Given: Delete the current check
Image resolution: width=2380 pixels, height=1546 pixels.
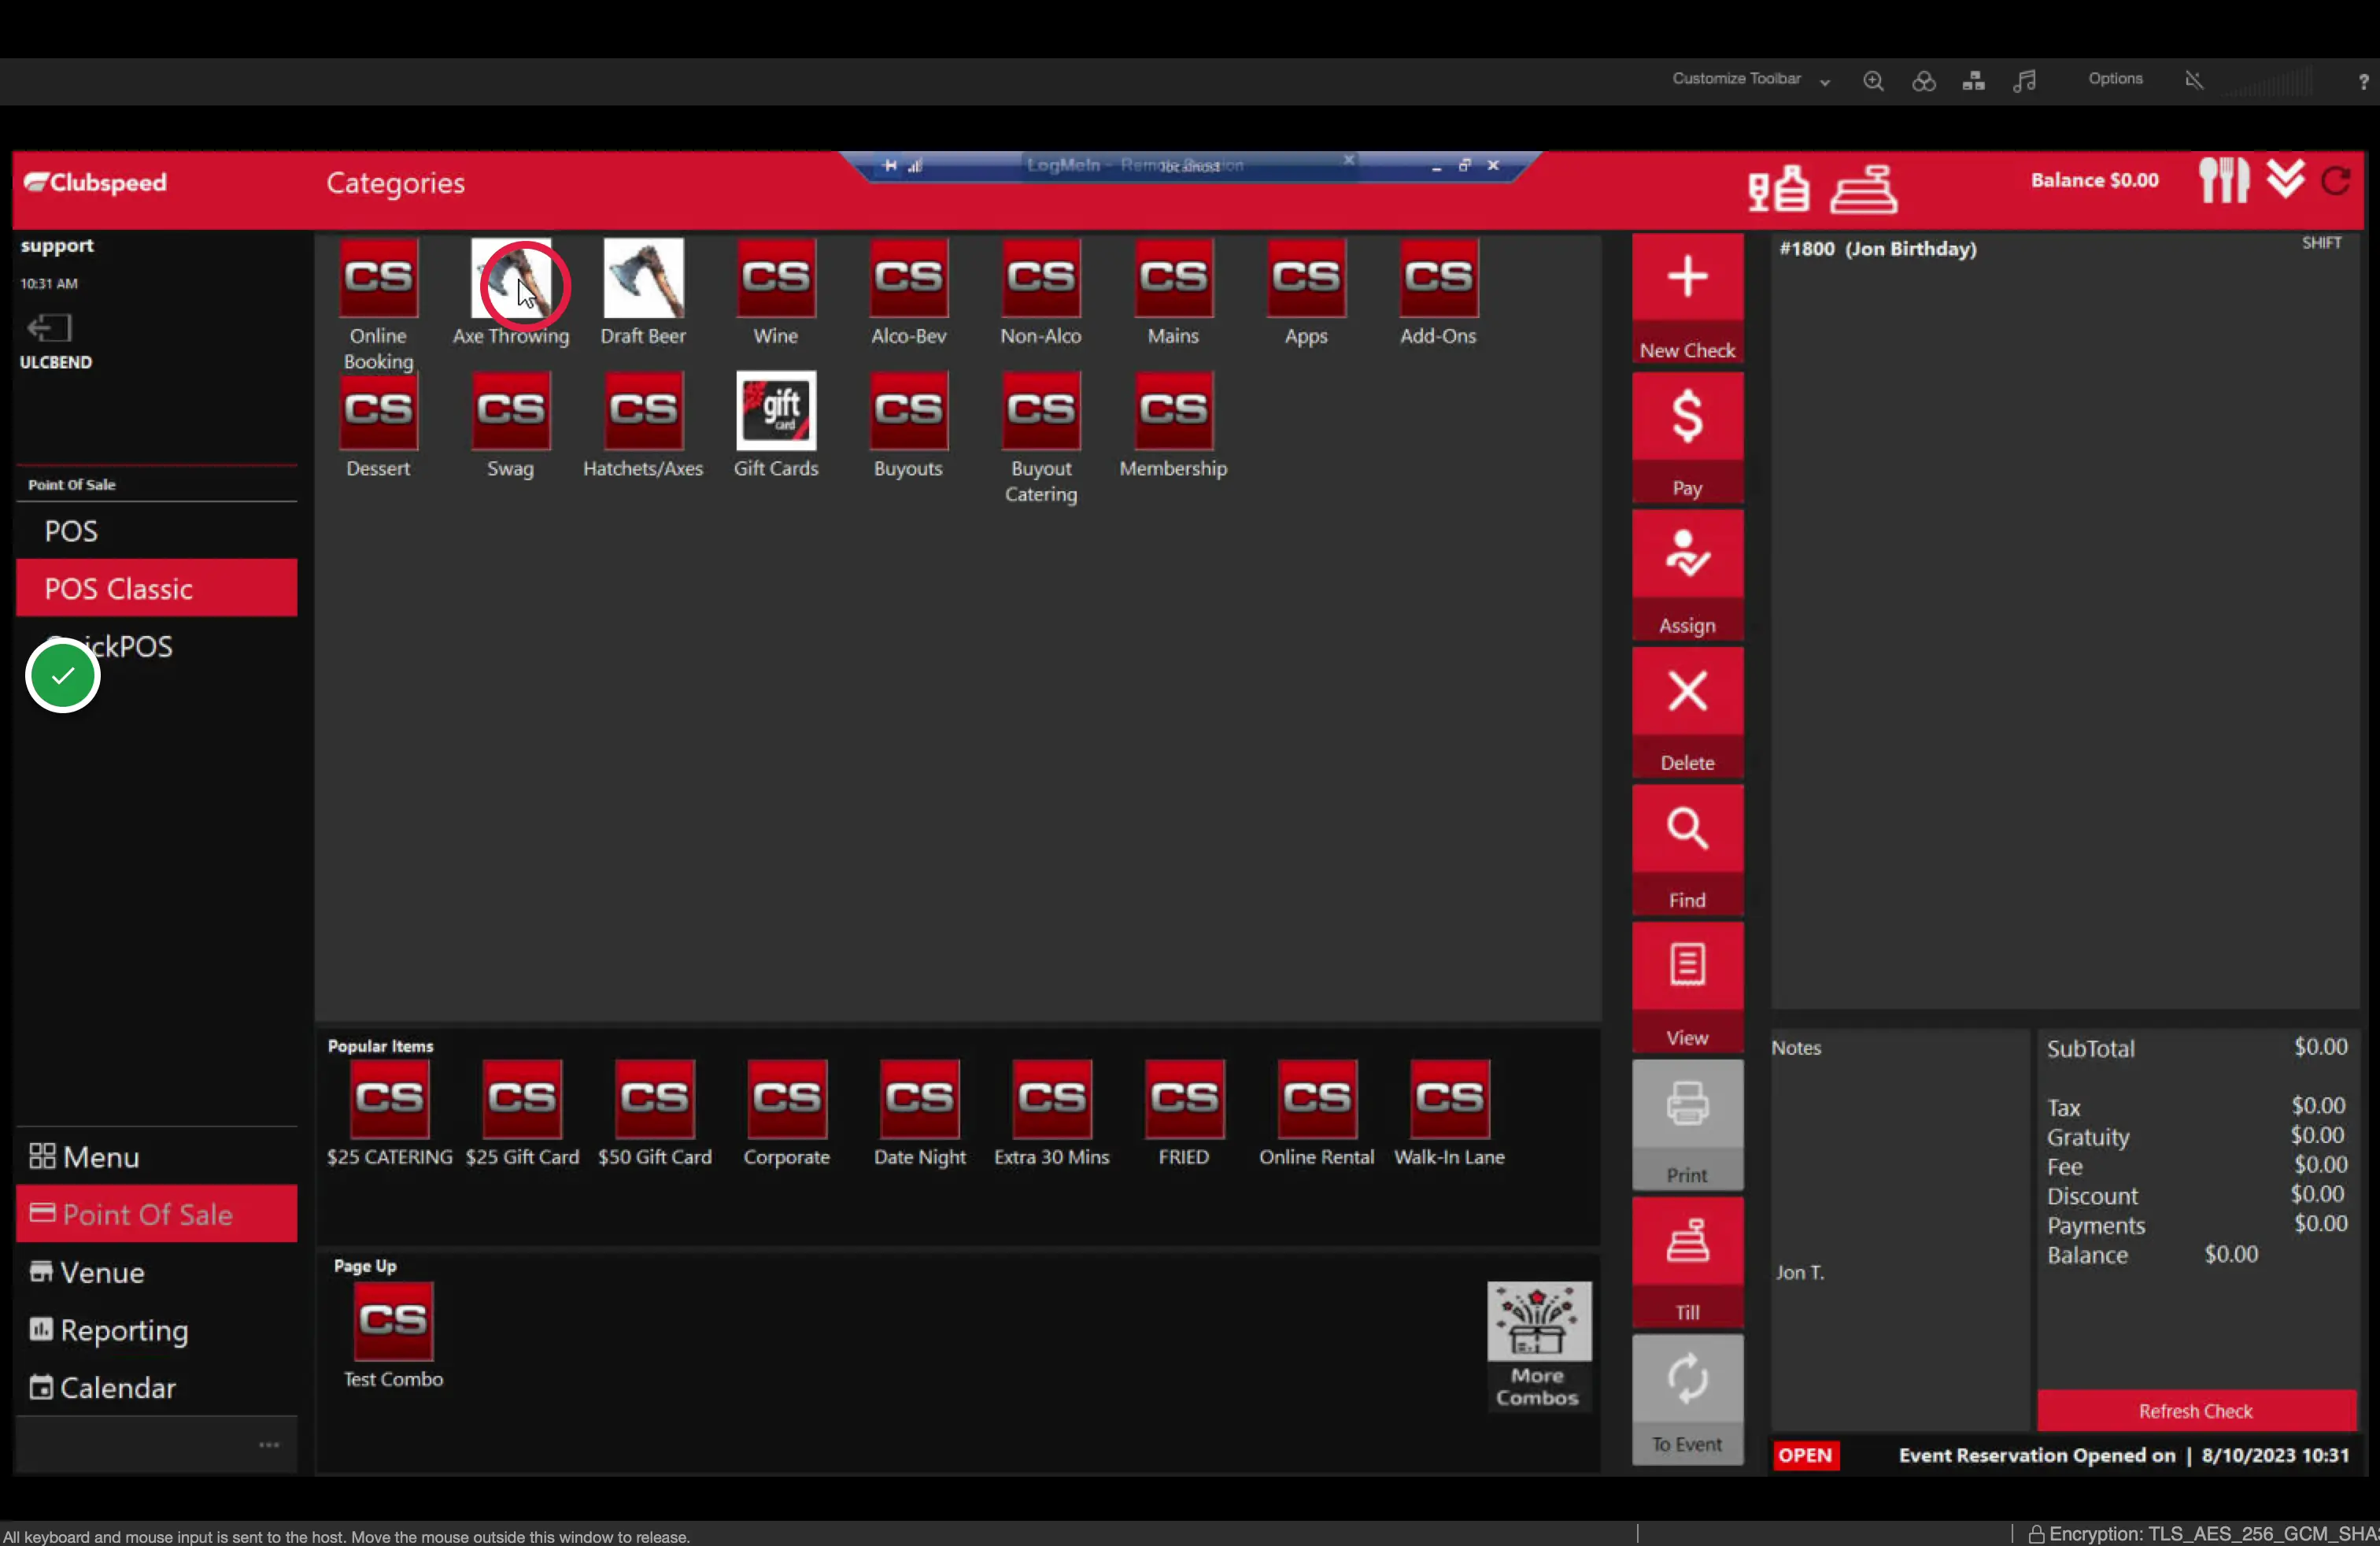Looking at the screenshot, I should (x=1687, y=711).
